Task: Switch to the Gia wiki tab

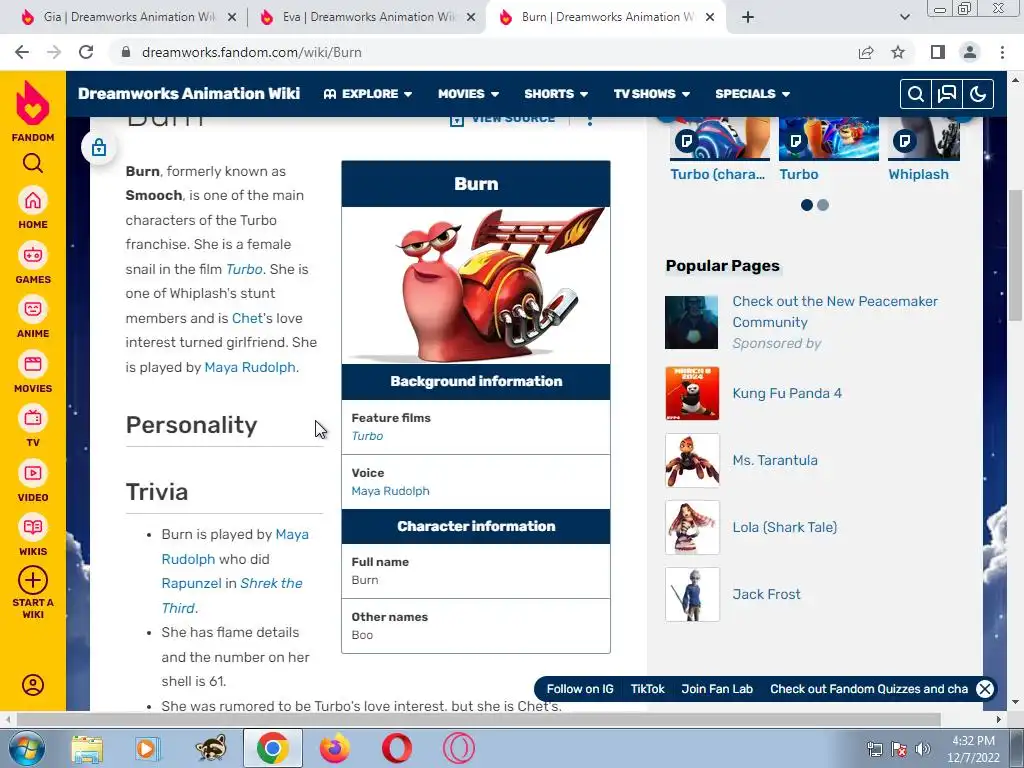Action: [x=129, y=17]
